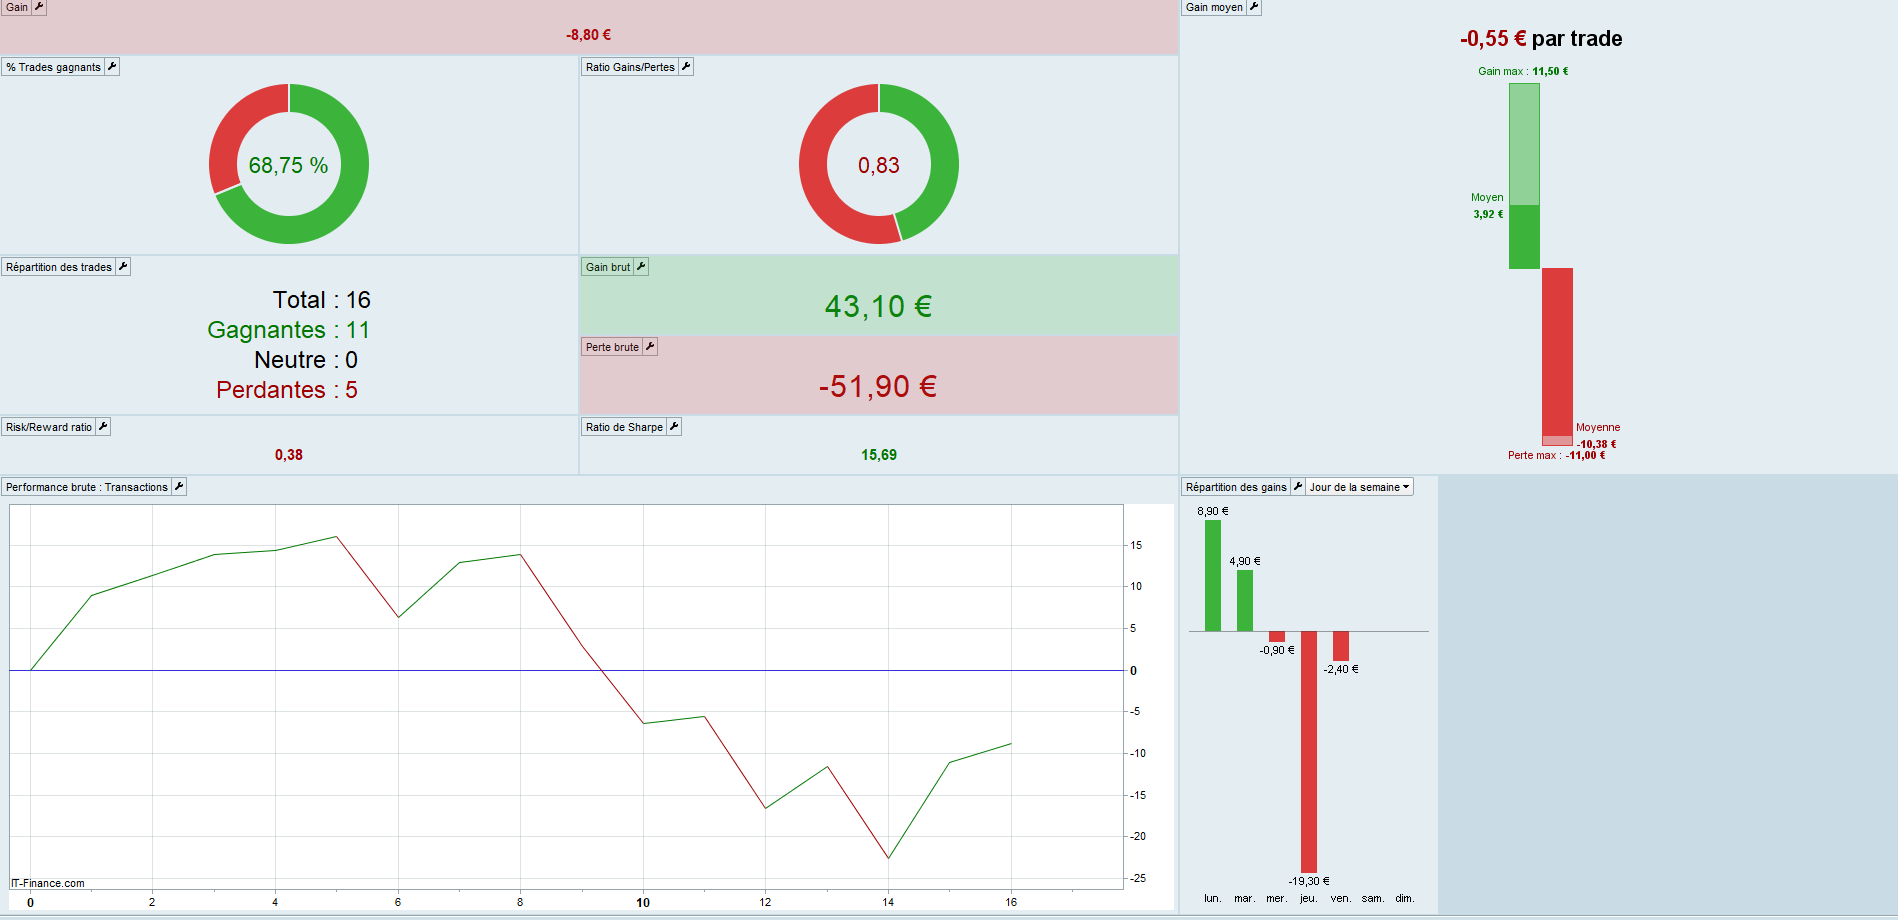The image size is (1898, 920).
Task: Click wrench beside Performance brute : Transactions
Action: (179, 487)
